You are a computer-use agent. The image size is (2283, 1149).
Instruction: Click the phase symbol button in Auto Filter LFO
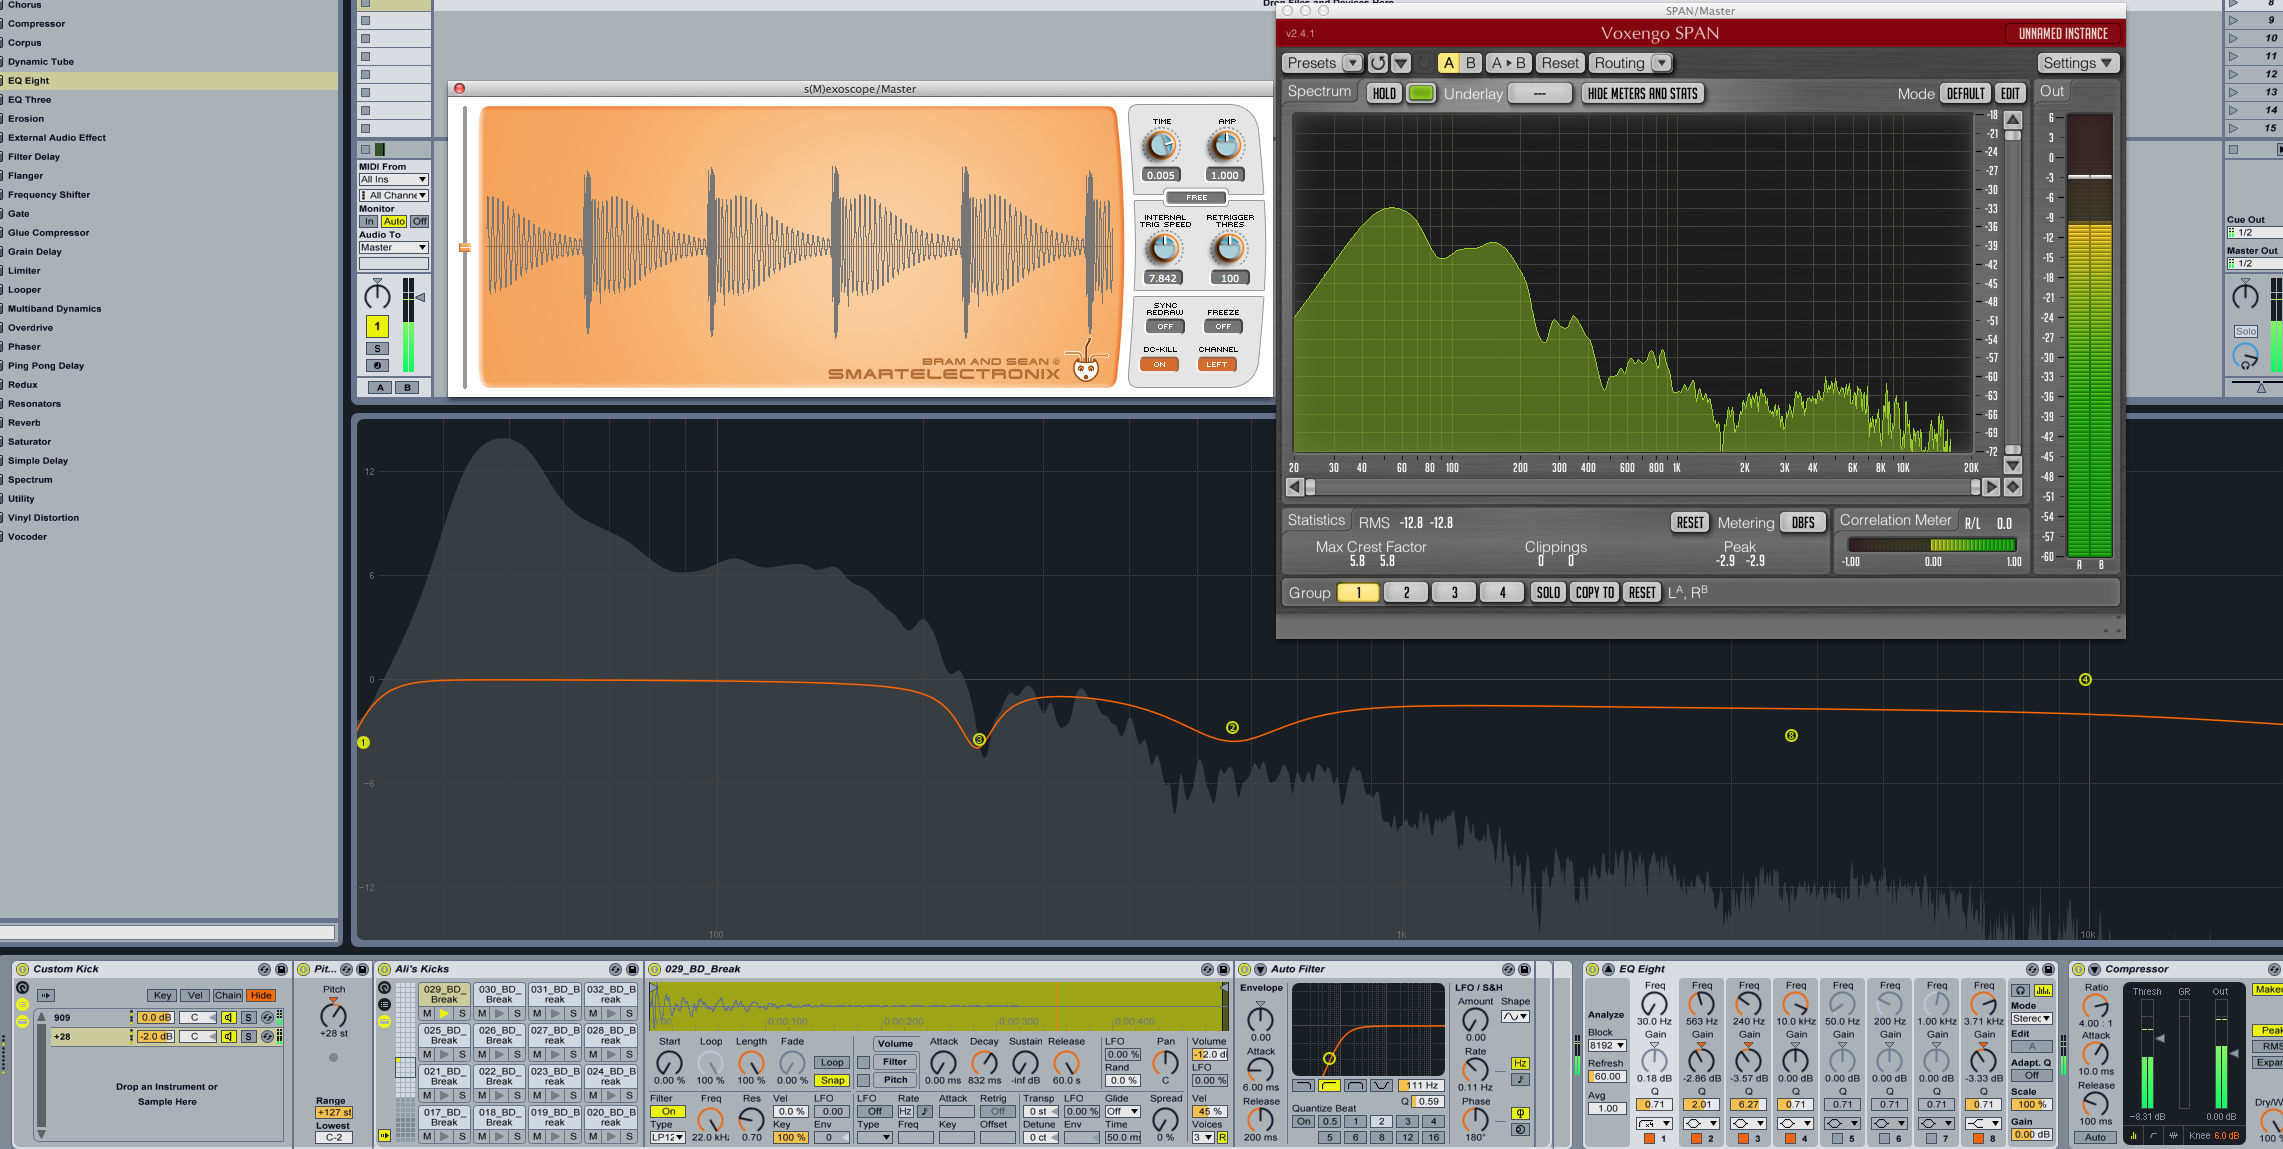click(1520, 1113)
